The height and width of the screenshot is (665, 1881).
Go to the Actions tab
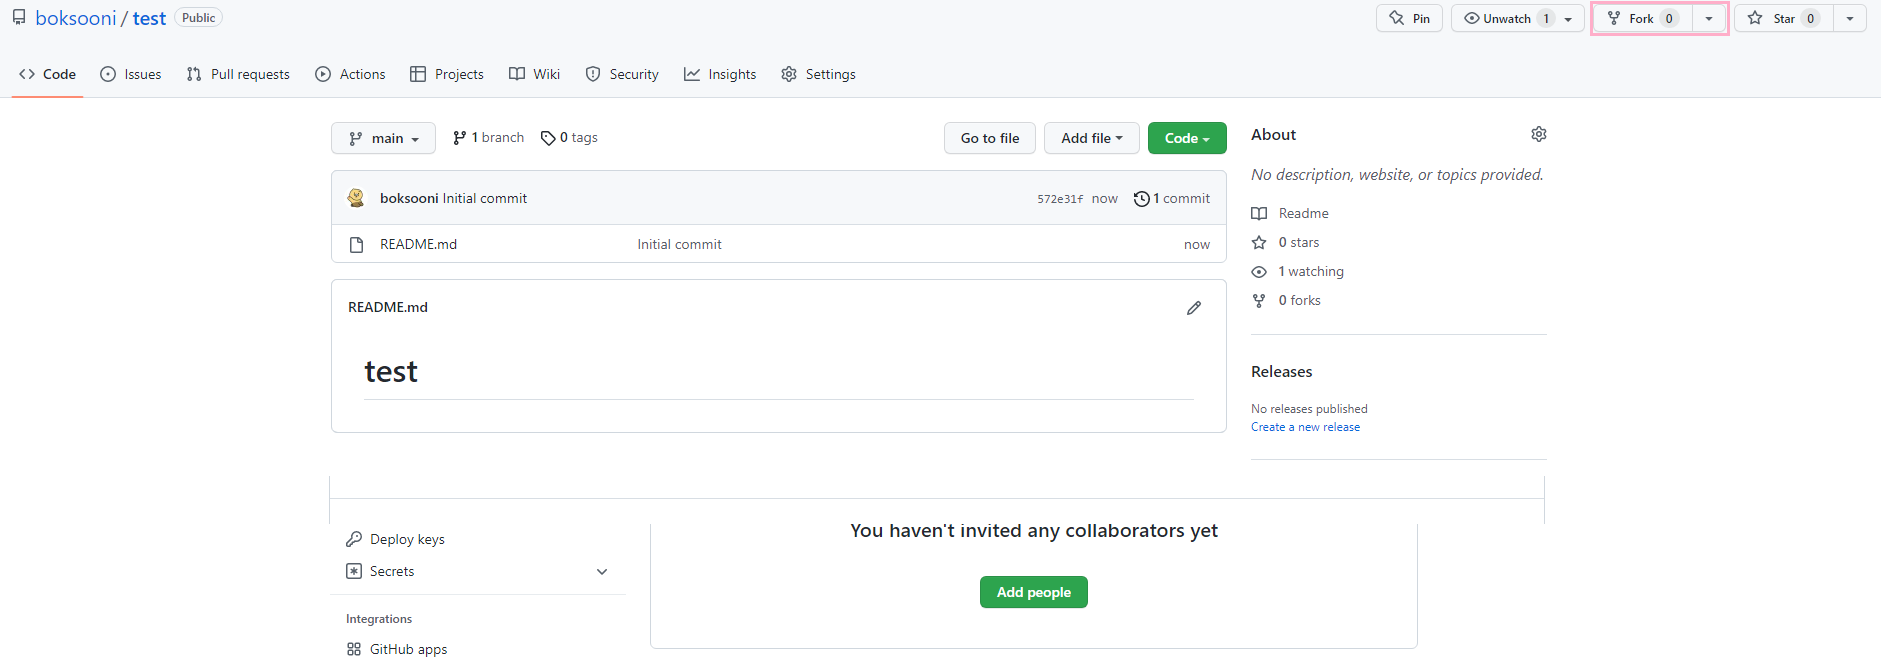(350, 74)
